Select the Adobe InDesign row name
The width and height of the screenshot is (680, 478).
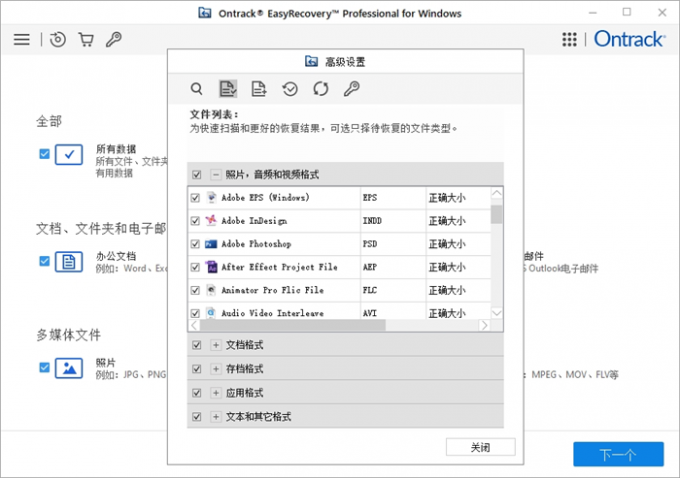point(254,221)
